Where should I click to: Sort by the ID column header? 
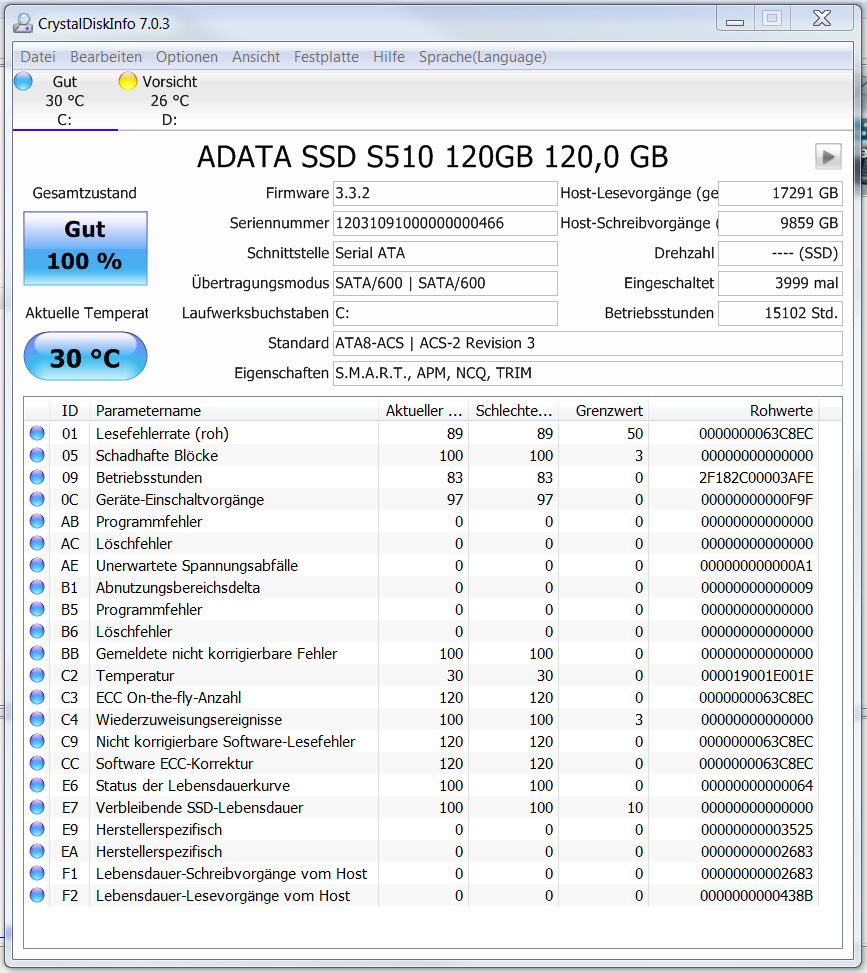pos(70,411)
